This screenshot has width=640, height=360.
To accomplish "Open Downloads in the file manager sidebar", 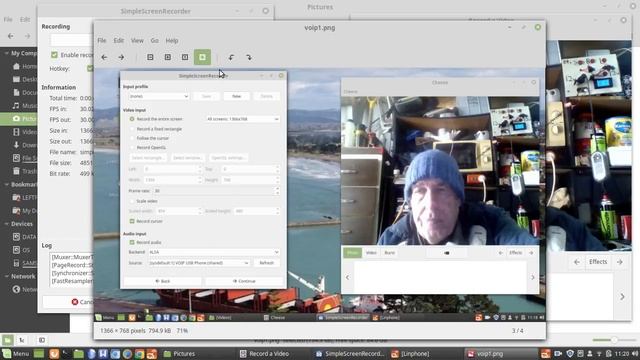I will click(24, 145).
